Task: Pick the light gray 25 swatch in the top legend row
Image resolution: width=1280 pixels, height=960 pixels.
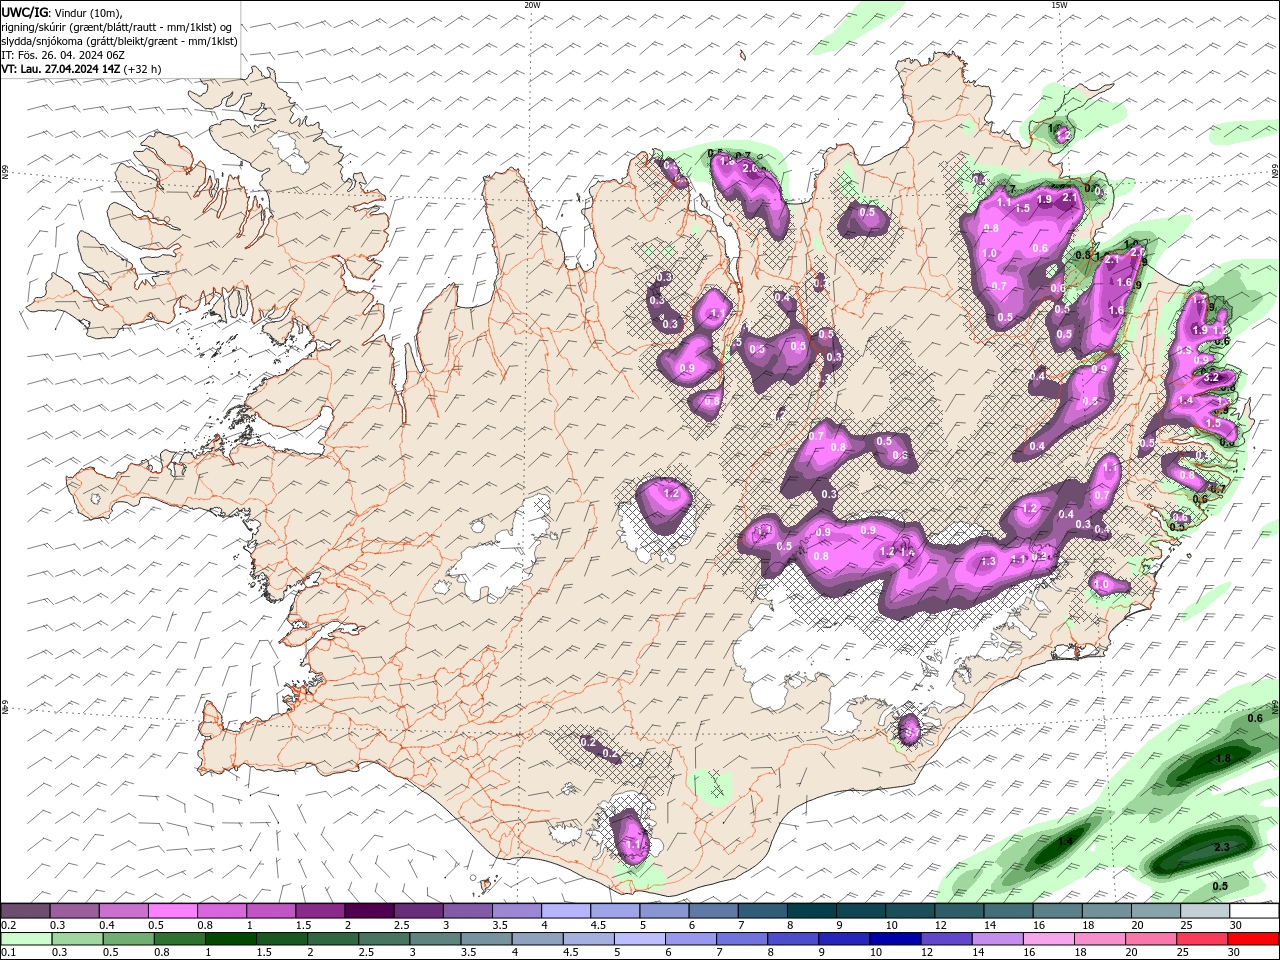Action: [1204, 911]
